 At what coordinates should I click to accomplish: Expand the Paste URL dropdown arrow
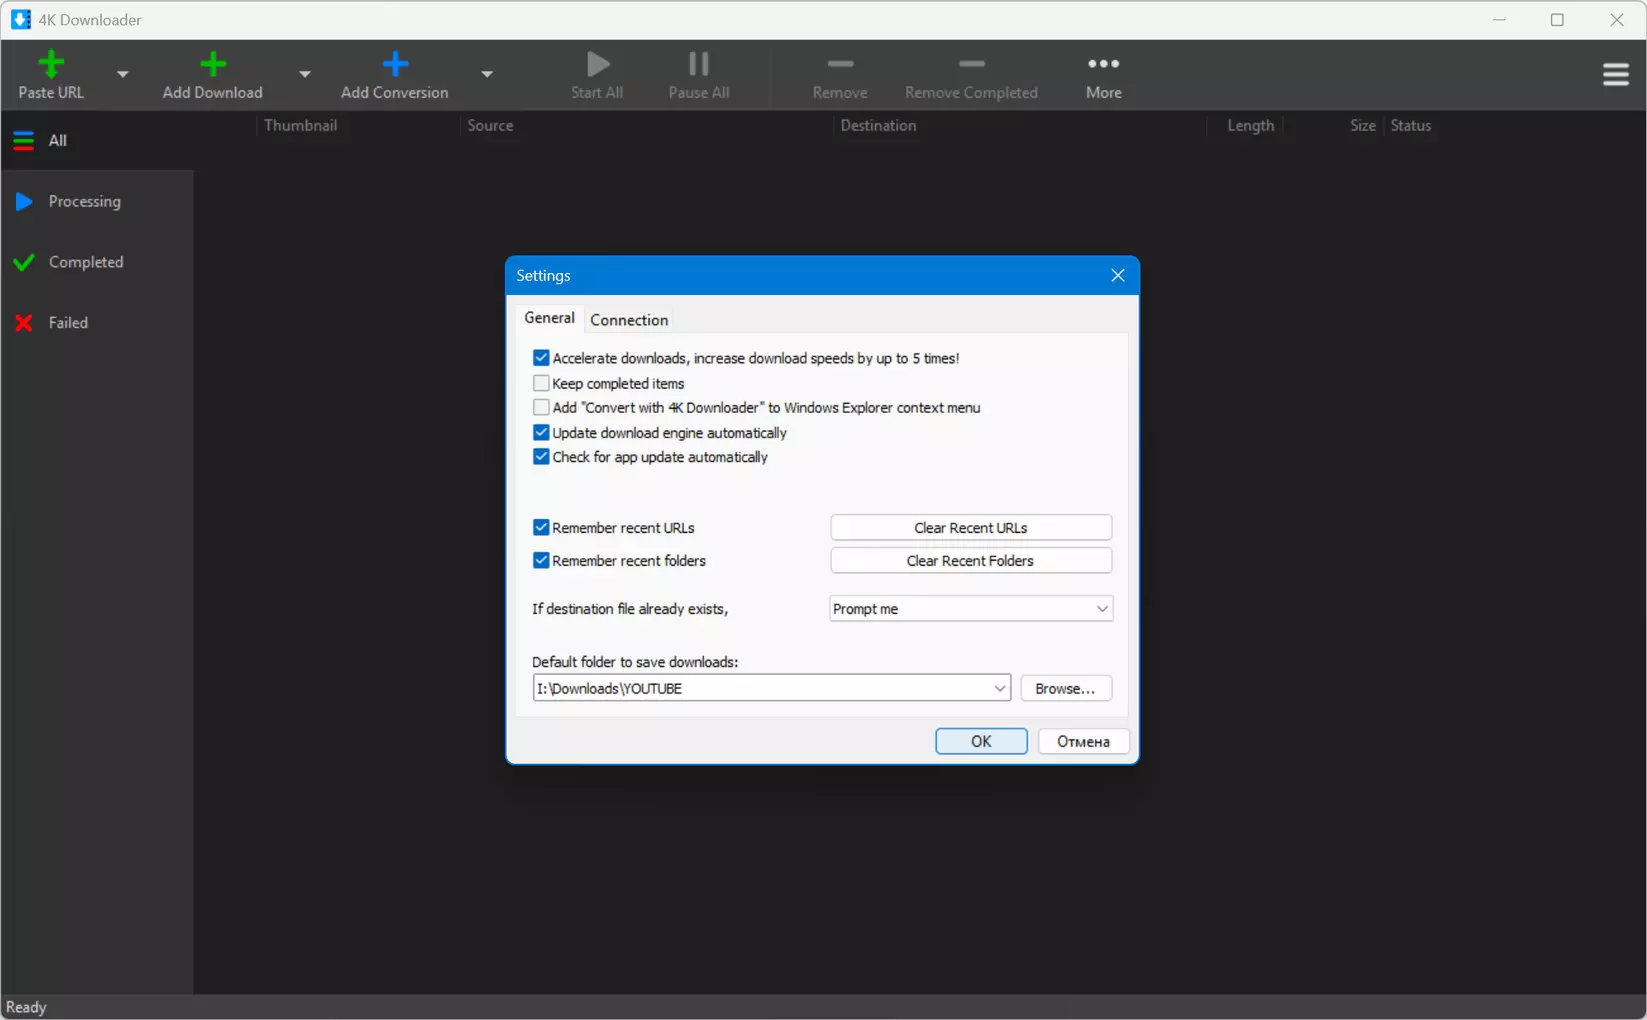click(123, 74)
